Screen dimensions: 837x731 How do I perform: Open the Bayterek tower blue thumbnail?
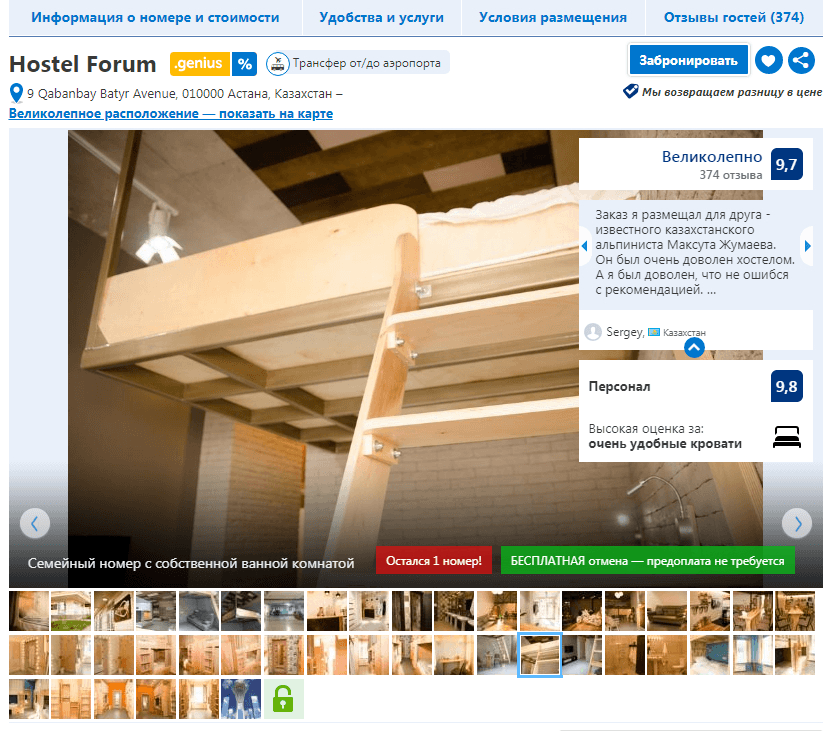point(241,699)
